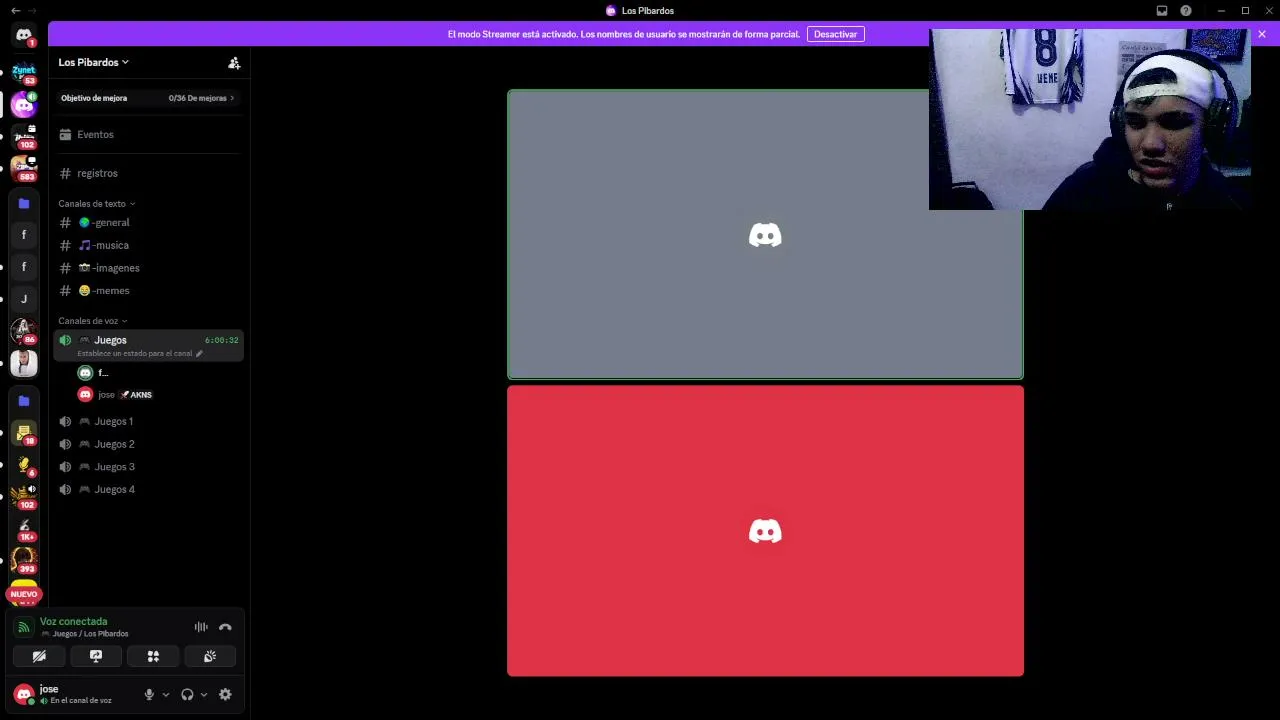Disconnect from the voice channel

coord(225,627)
